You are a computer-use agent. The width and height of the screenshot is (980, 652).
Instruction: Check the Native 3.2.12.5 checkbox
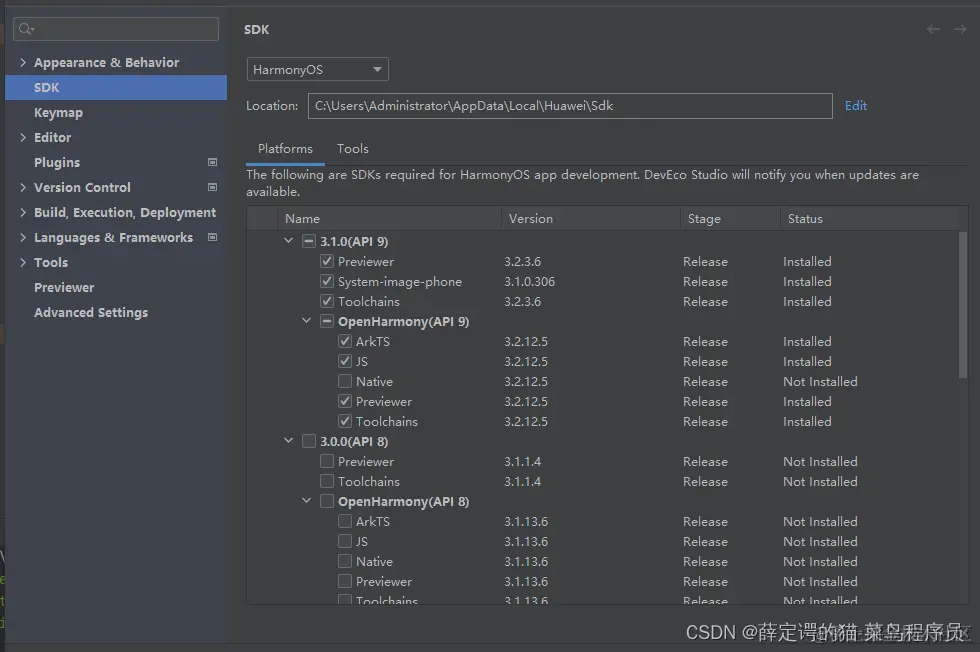click(345, 381)
